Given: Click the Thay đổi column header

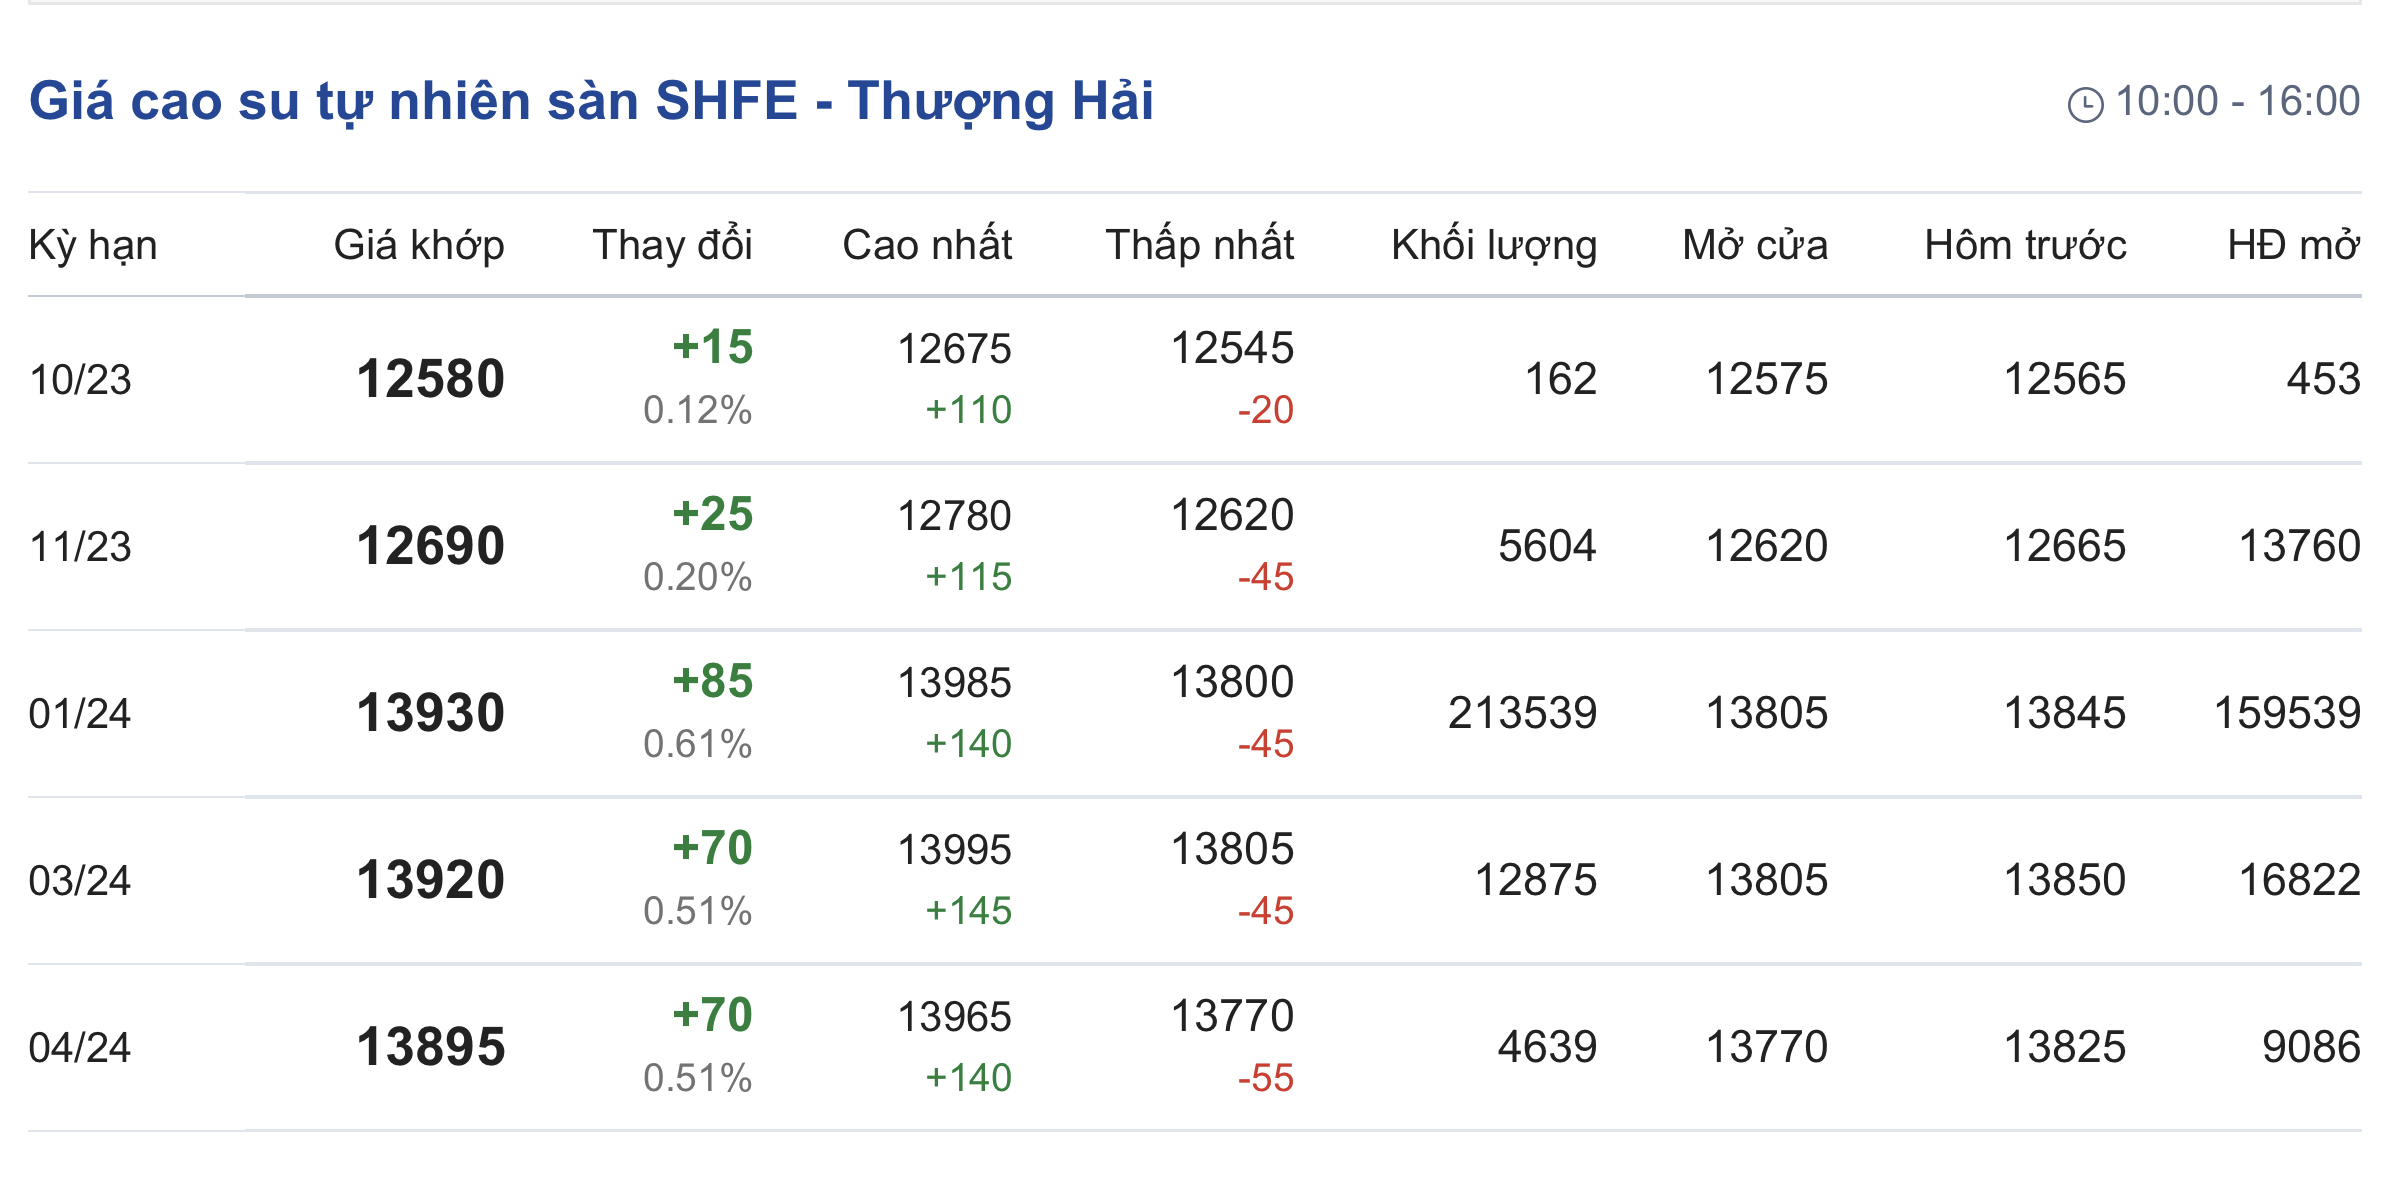Looking at the screenshot, I should (x=672, y=245).
